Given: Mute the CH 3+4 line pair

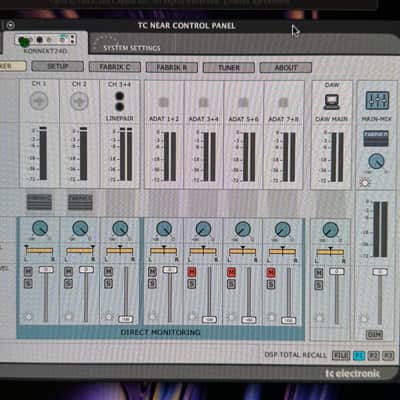Looking at the screenshot, I should (x=108, y=272).
